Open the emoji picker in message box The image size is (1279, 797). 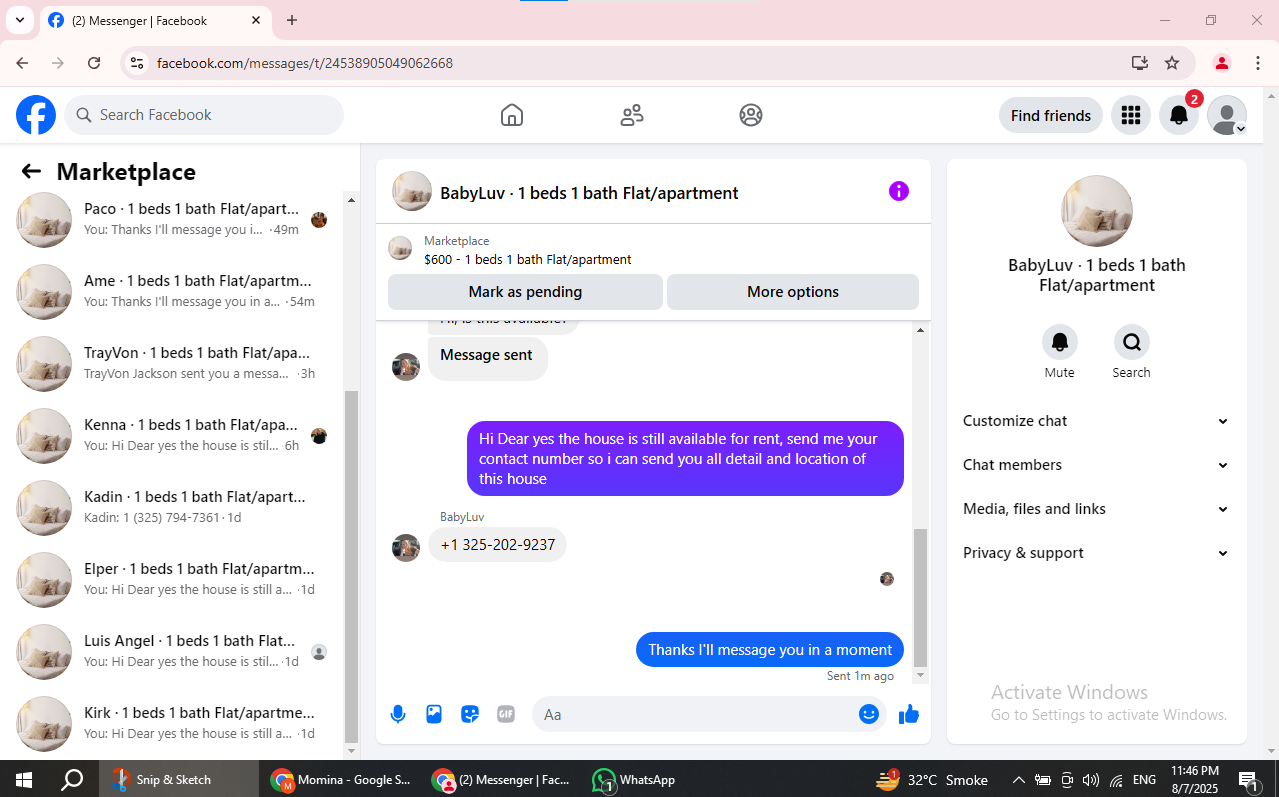869,714
